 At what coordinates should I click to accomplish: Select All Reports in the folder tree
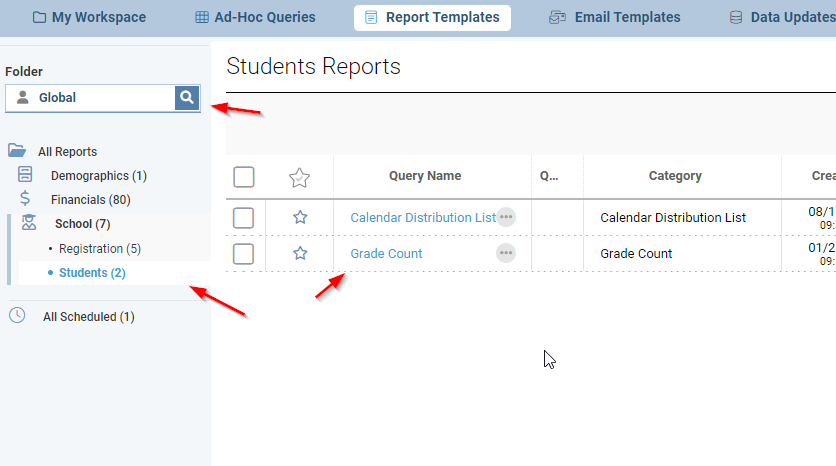pos(67,151)
